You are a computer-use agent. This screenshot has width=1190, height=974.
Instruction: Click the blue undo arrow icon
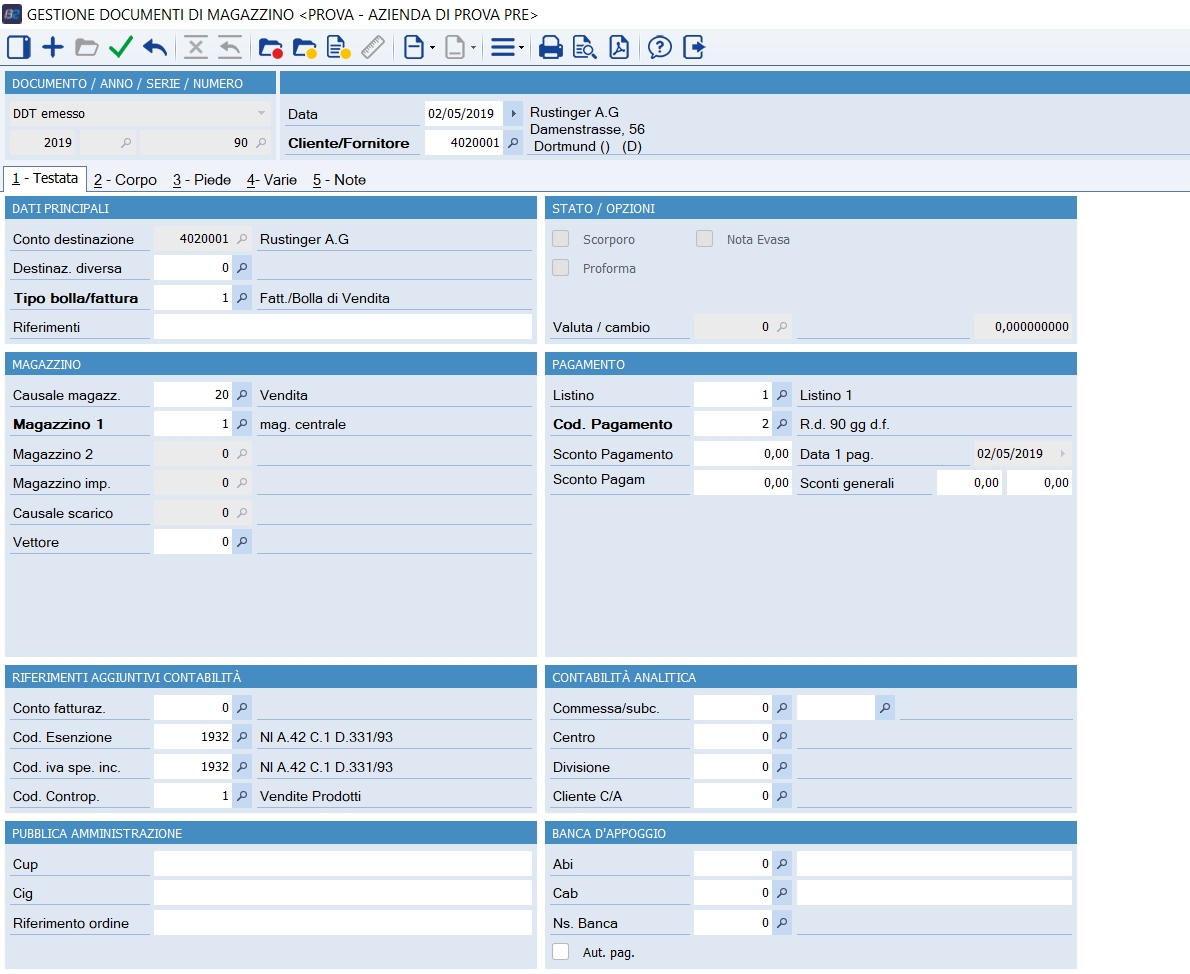tap(155, 47)
